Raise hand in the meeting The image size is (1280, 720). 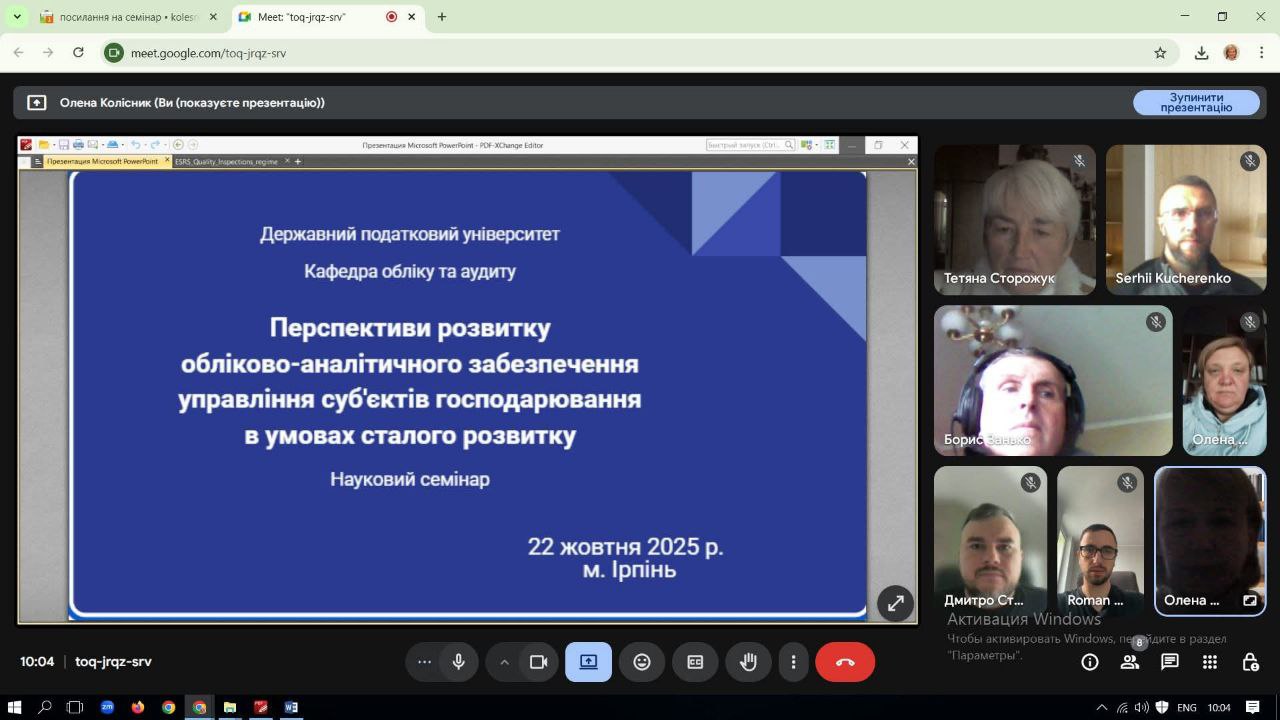coord(748,662)
